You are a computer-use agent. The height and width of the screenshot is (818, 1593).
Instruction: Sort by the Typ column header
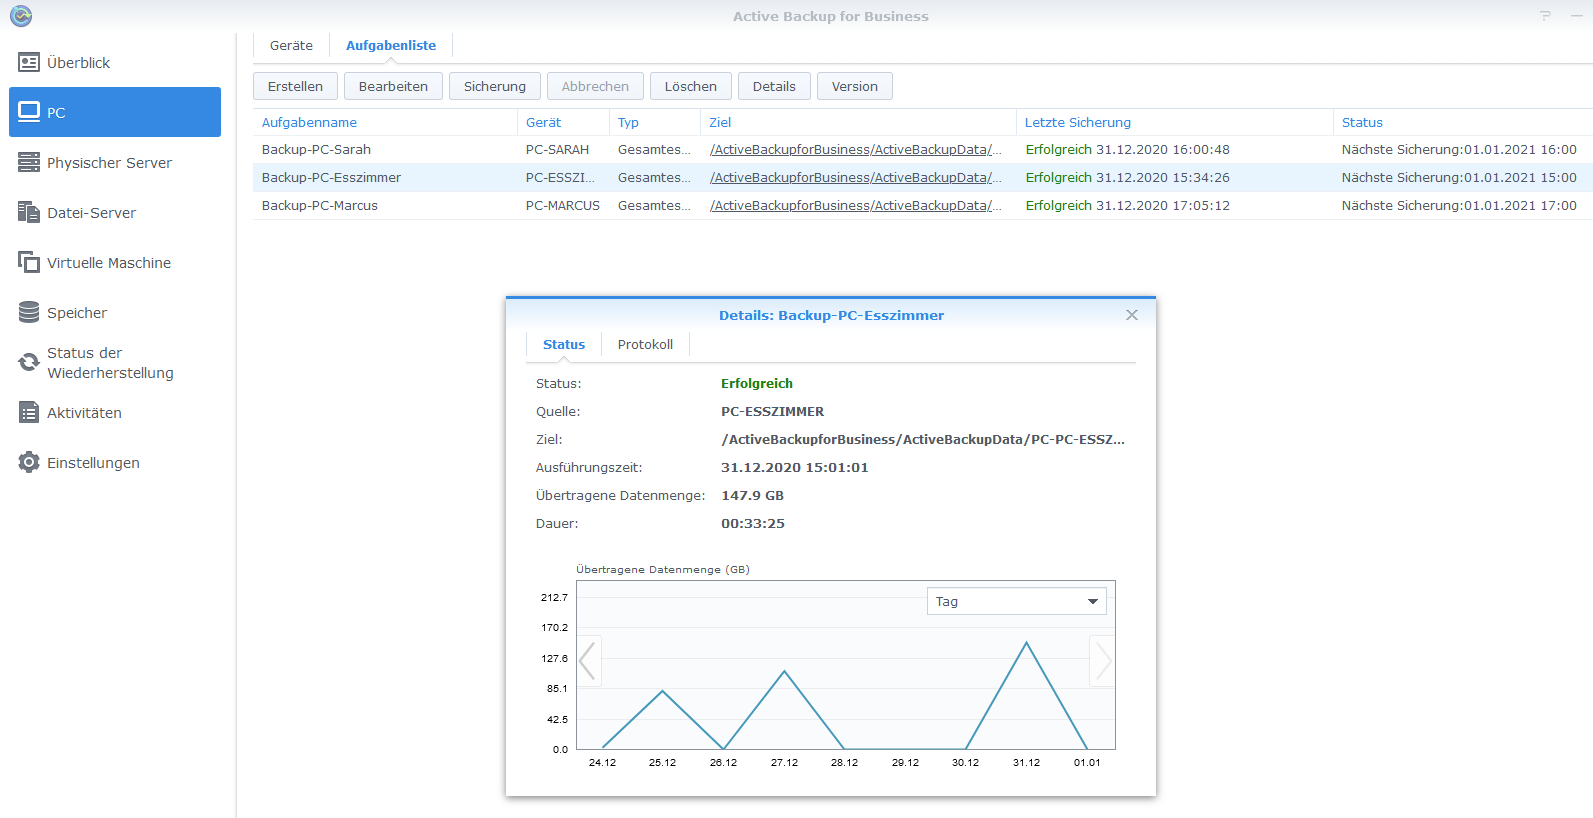(628, 122)
